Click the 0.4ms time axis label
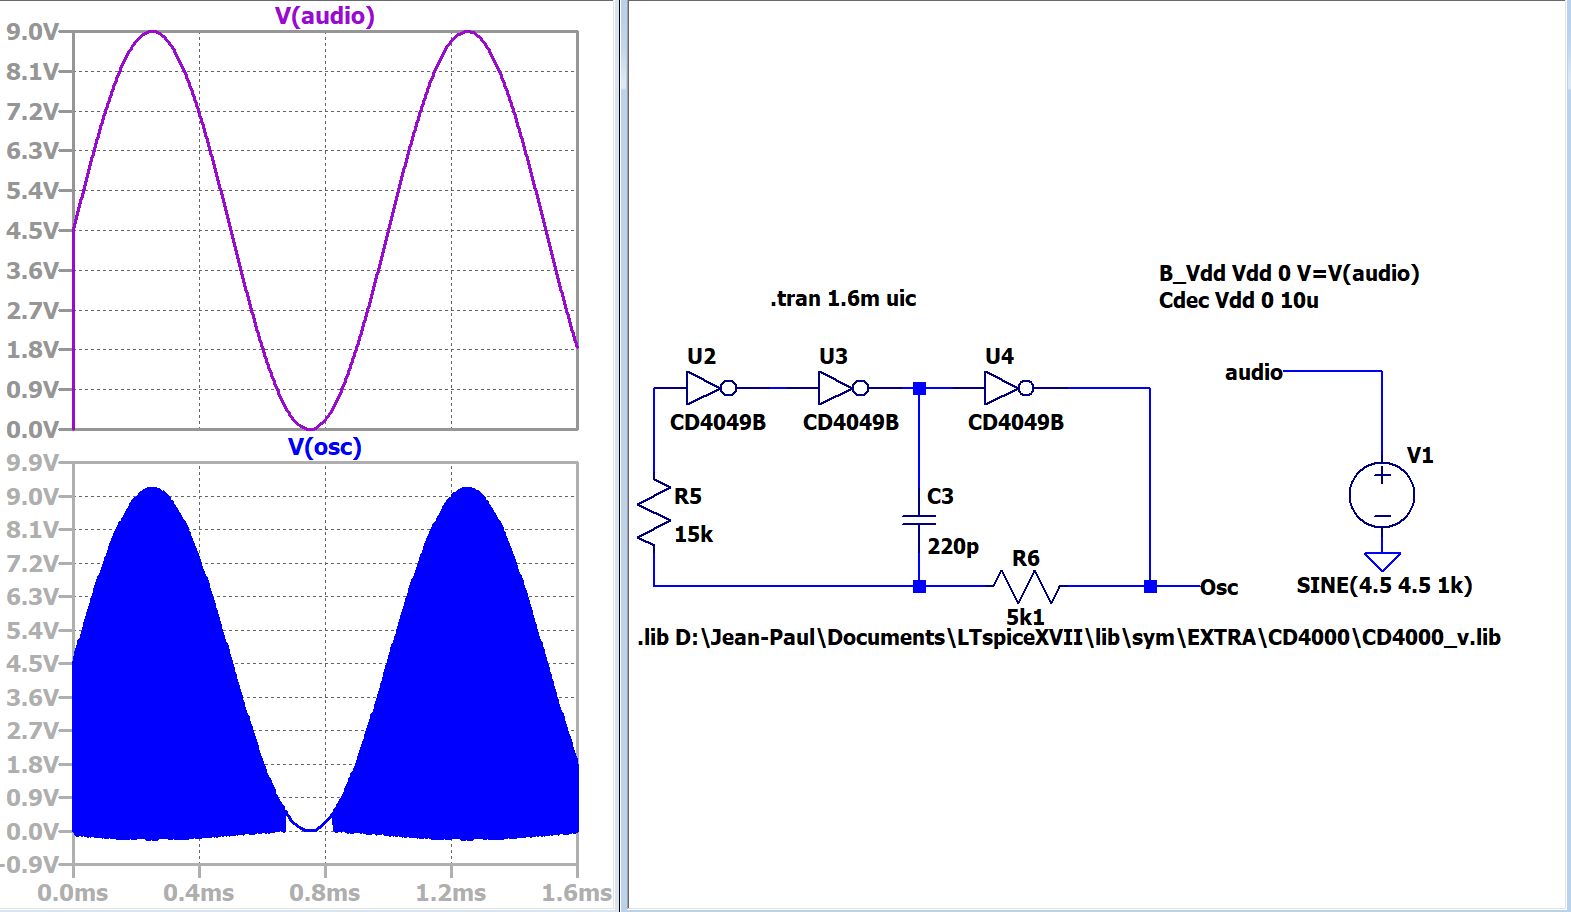This screenshot has width=1571, height=912. (198, 892)
